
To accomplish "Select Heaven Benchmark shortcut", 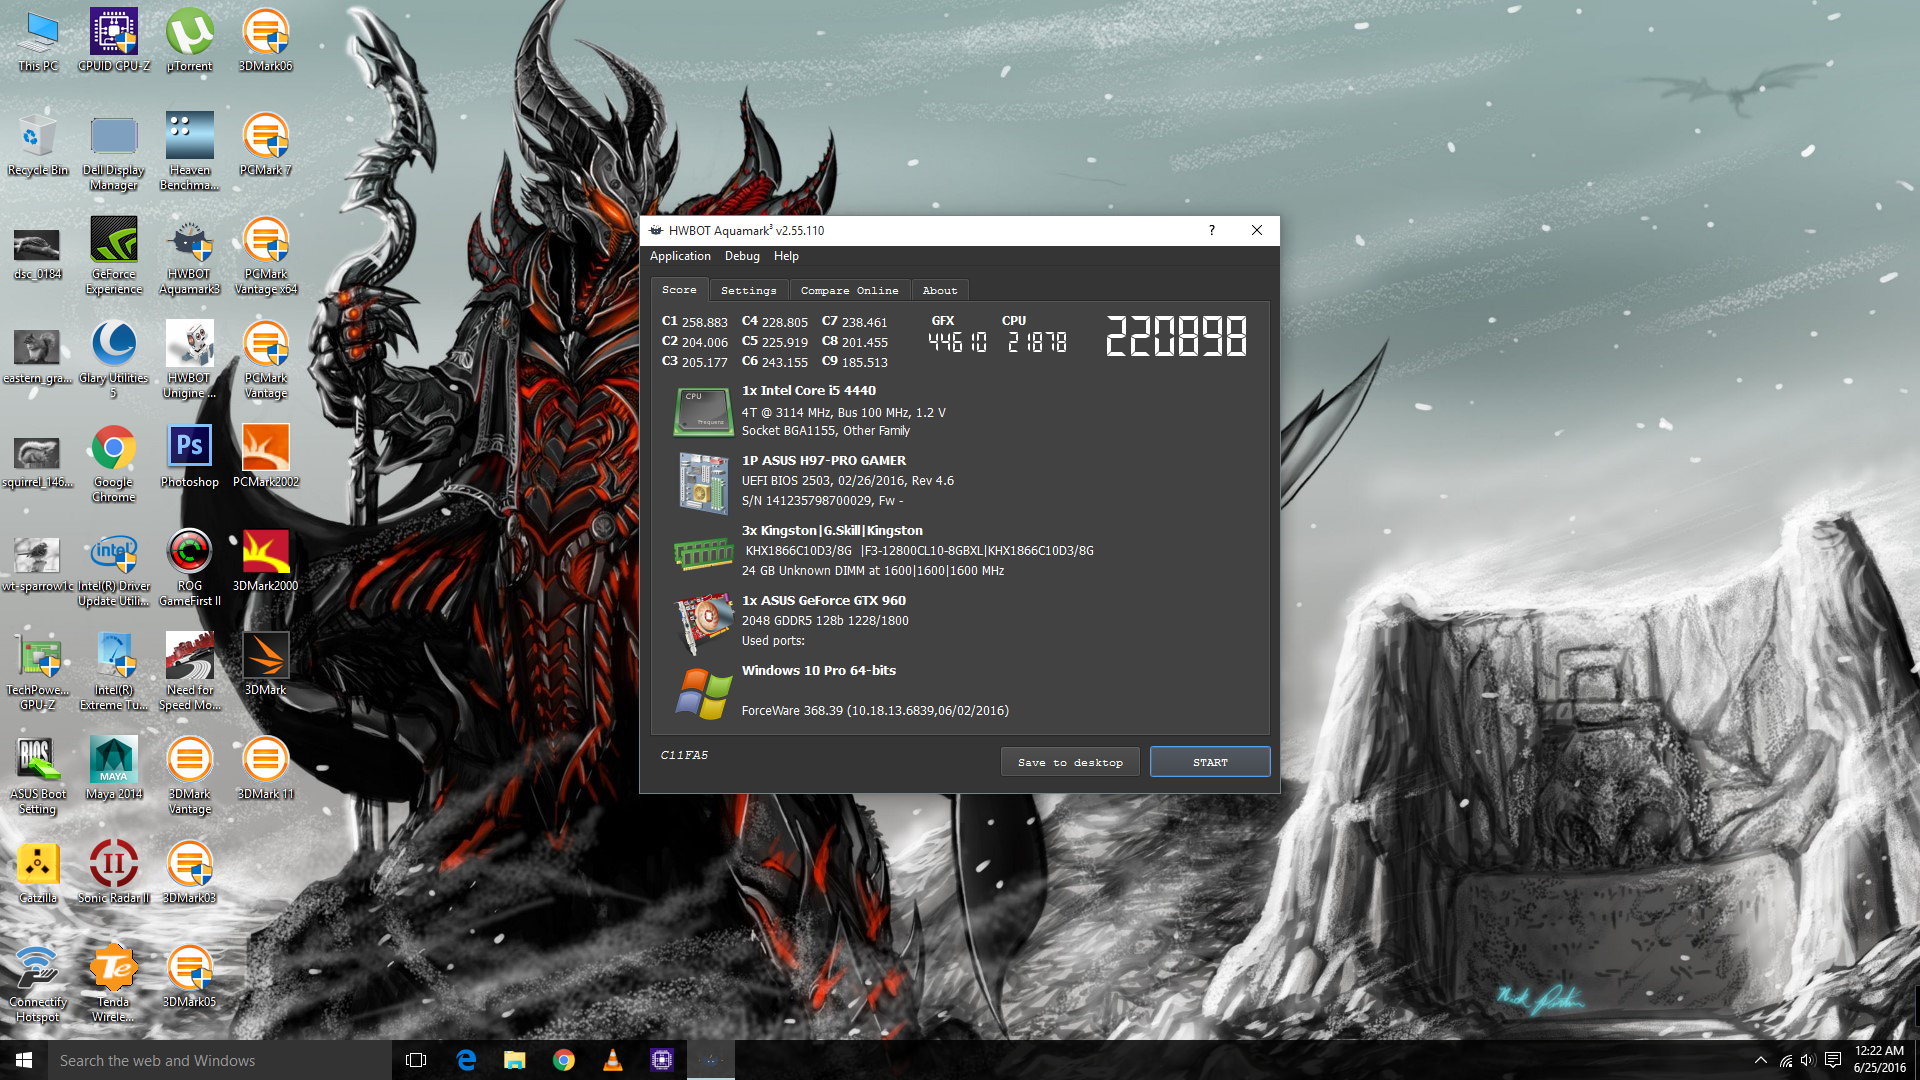I will (190, 152).
